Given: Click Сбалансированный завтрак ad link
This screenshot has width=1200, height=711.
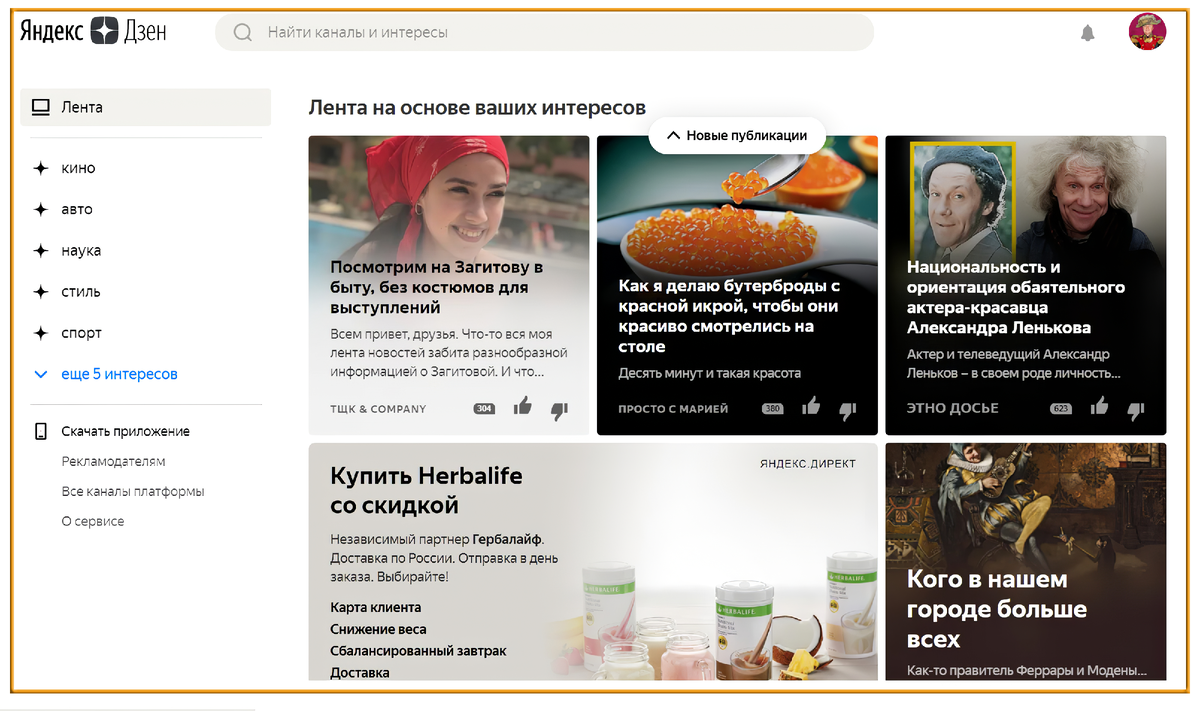Looking at the screenshot, I should click(418, 651).
